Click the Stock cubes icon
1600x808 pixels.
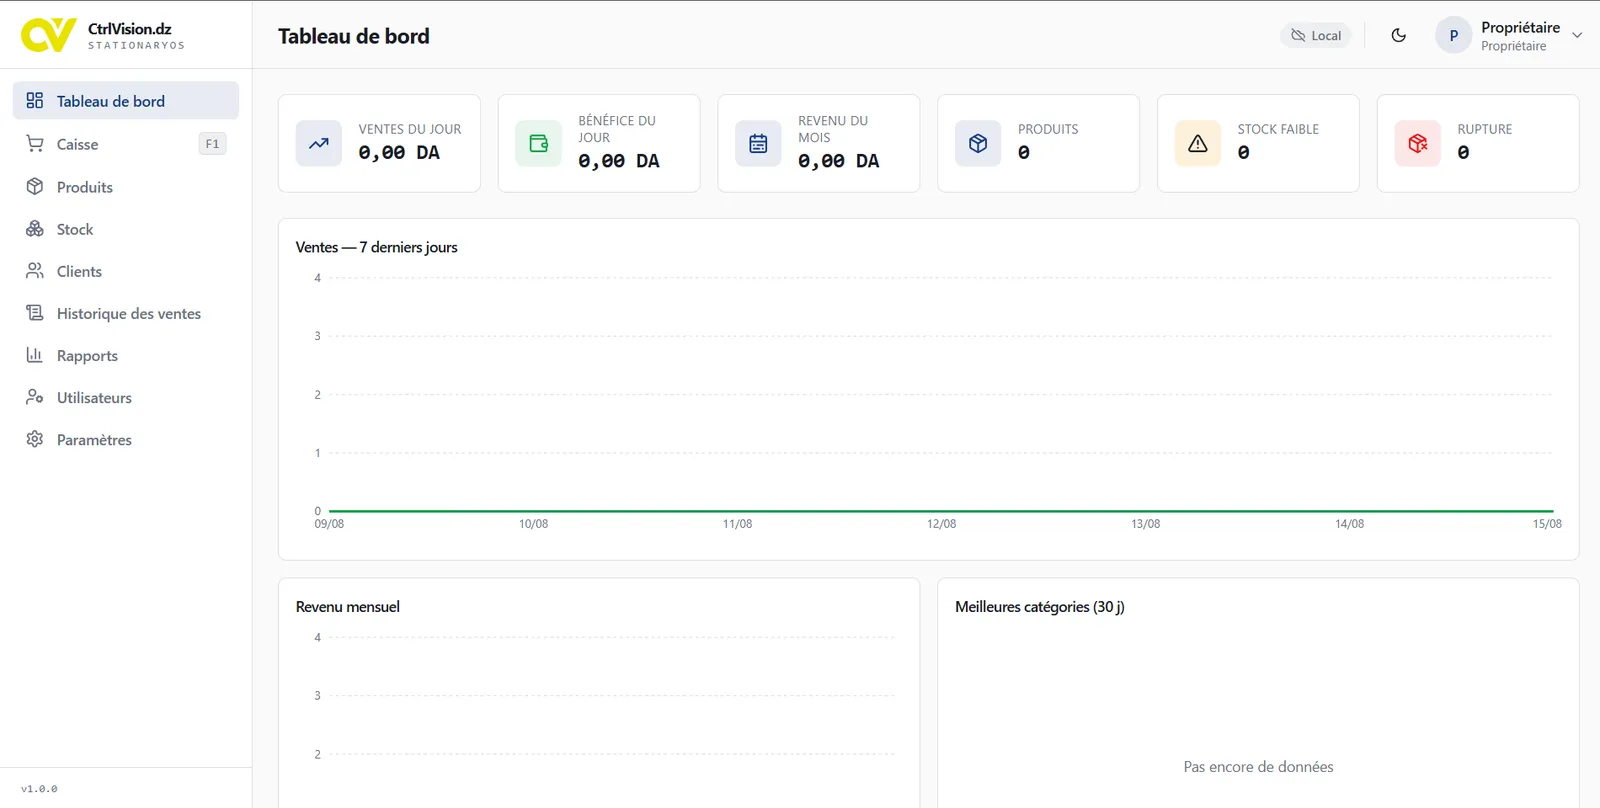[35, 229]
